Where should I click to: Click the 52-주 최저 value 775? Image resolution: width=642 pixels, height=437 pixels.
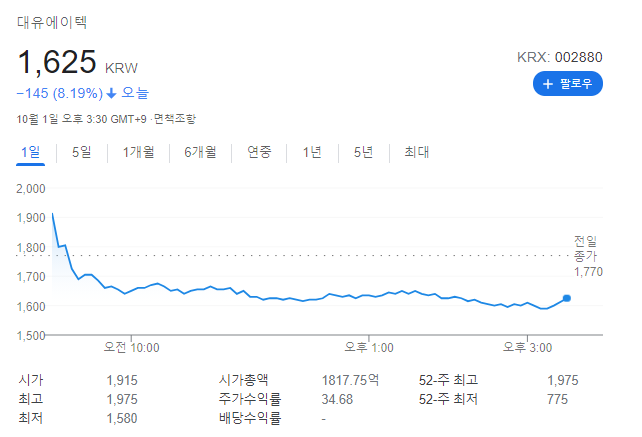(557, 399)
